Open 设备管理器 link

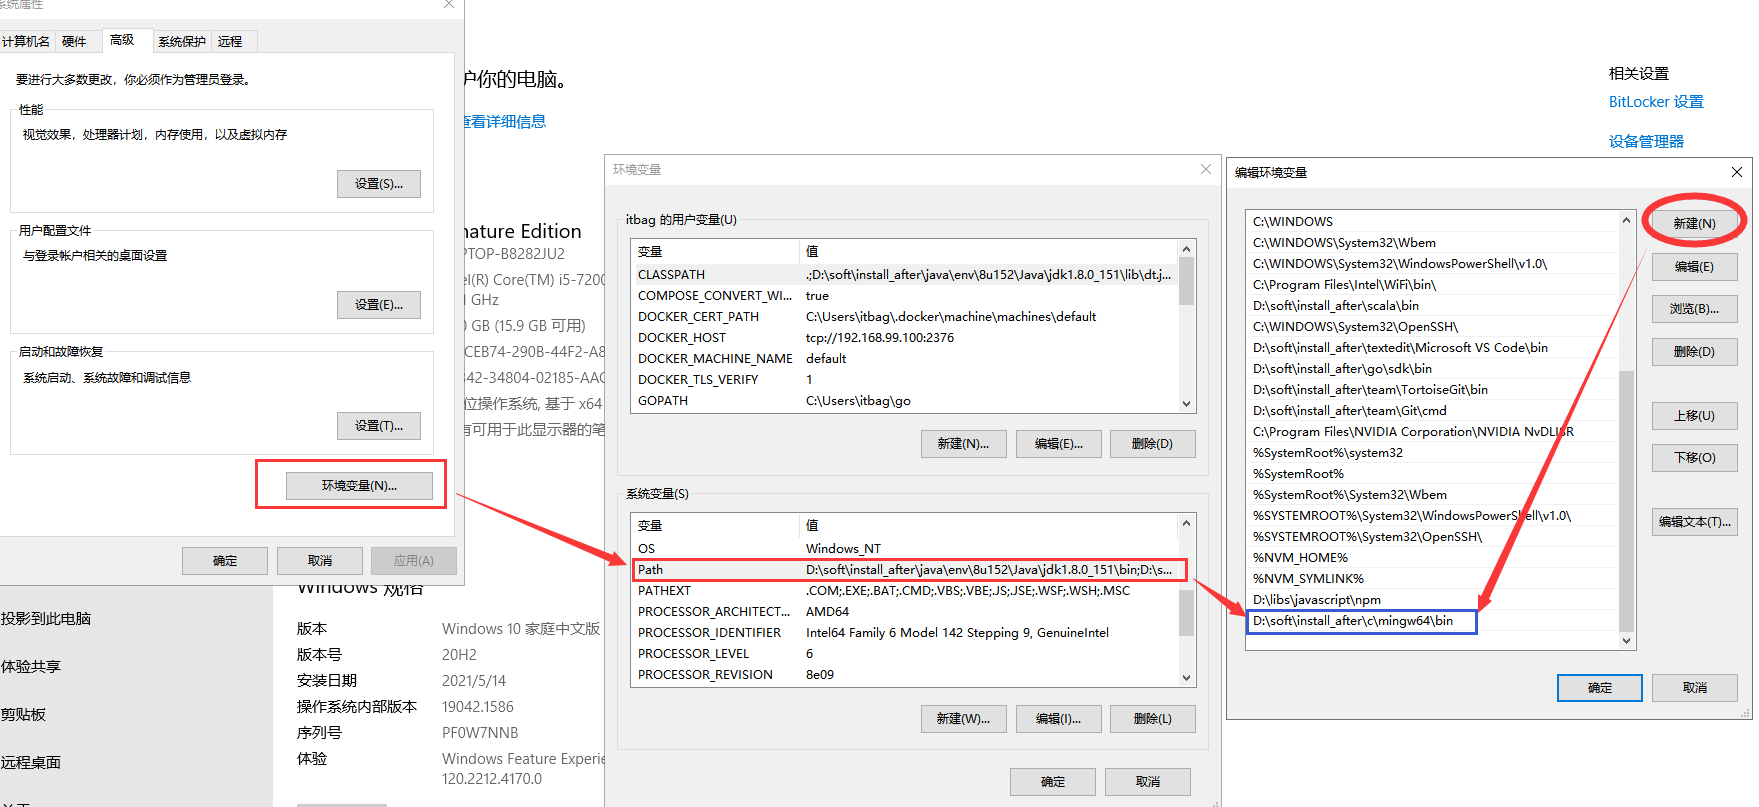[x=1646, y=142]
